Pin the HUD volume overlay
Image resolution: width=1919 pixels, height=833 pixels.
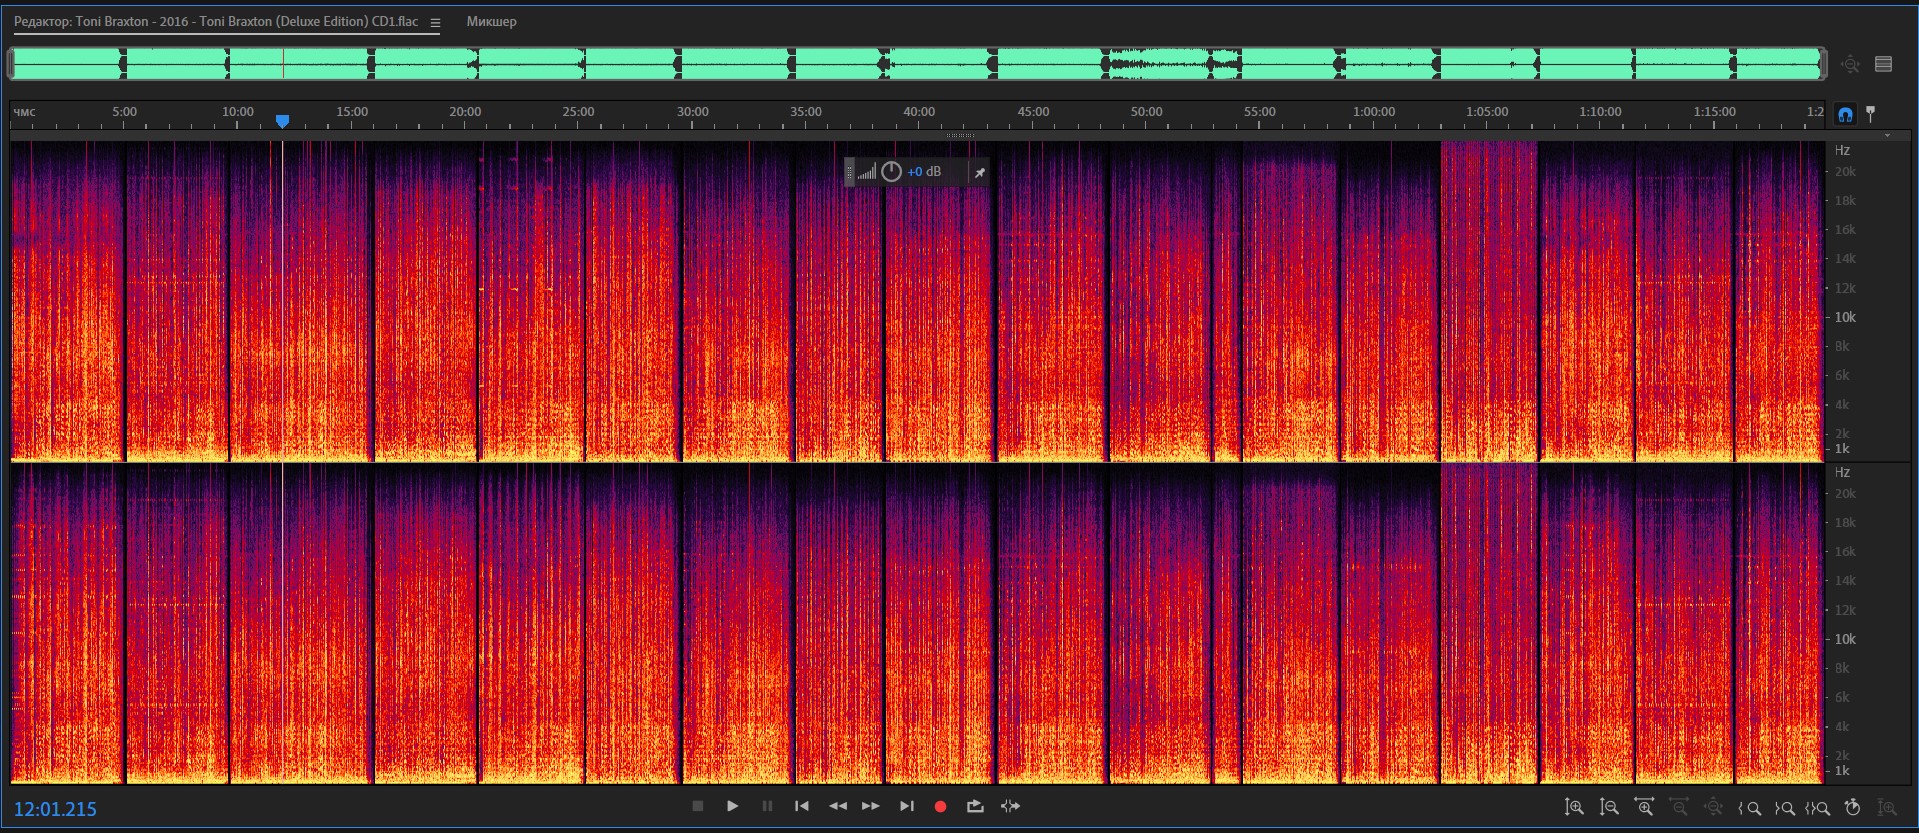pyautogui.click(x=980, y=173)
